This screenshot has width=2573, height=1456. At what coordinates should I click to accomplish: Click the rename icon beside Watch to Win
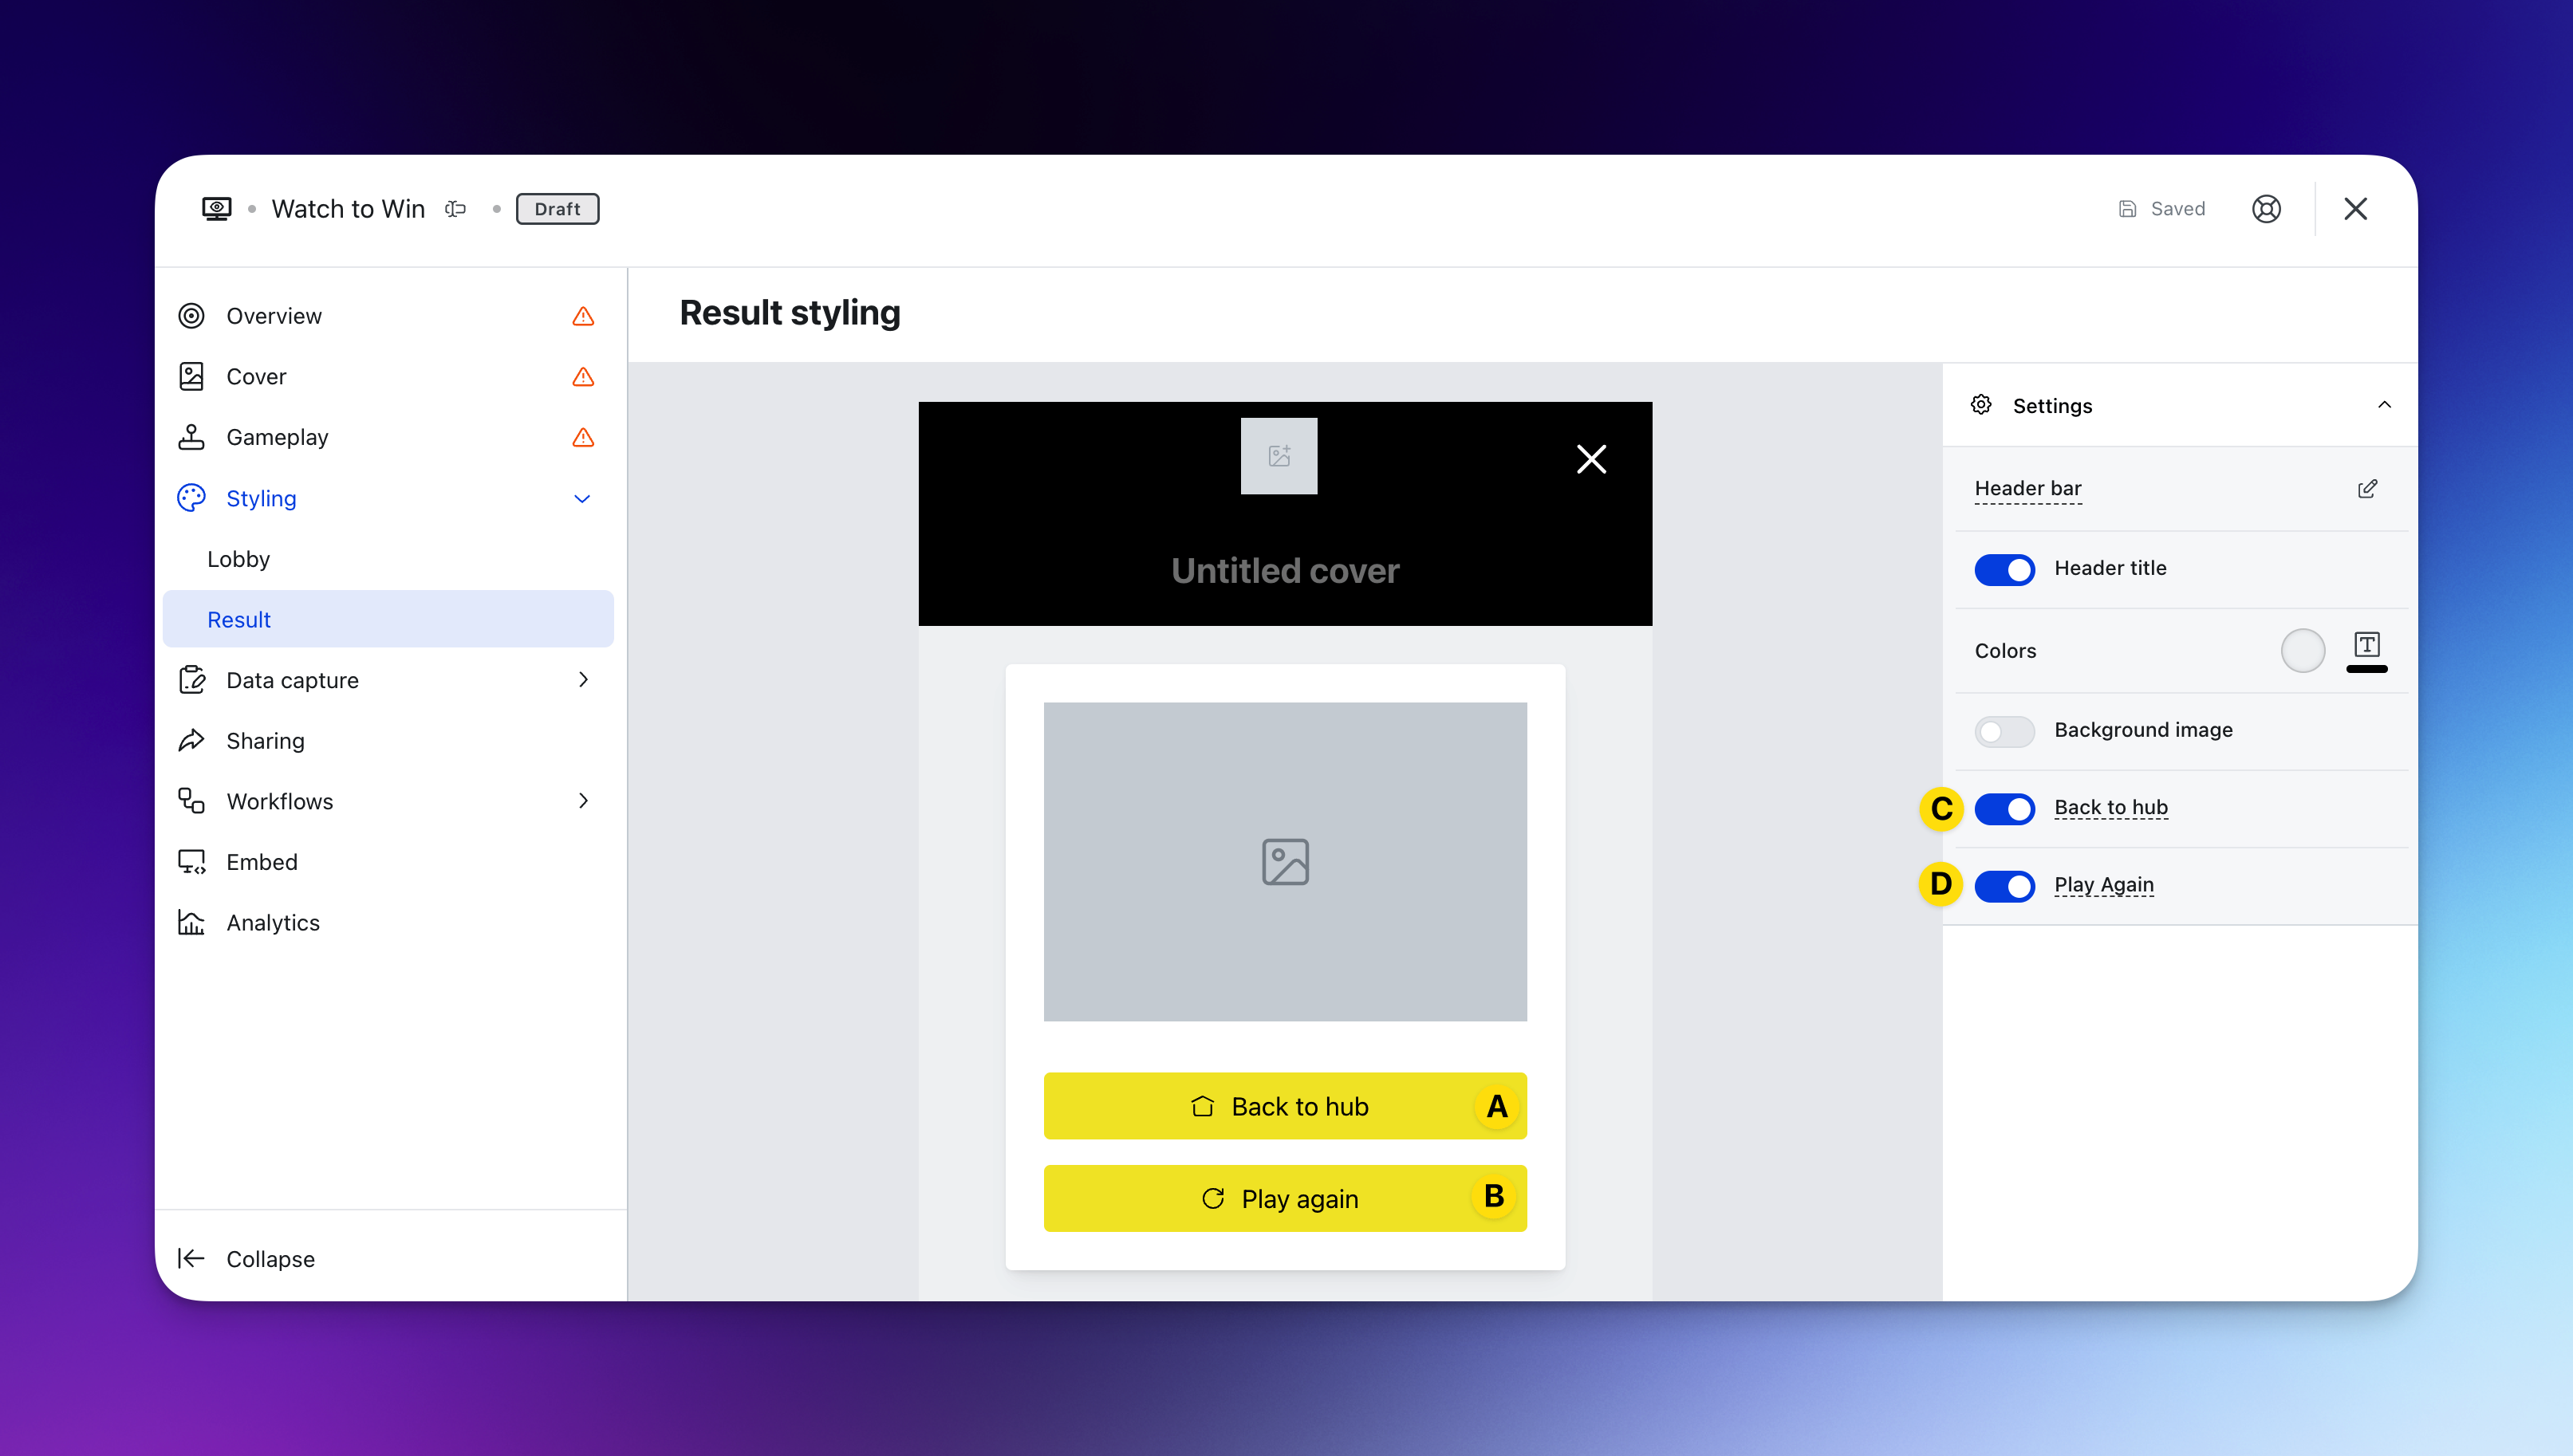click(456, 209)
